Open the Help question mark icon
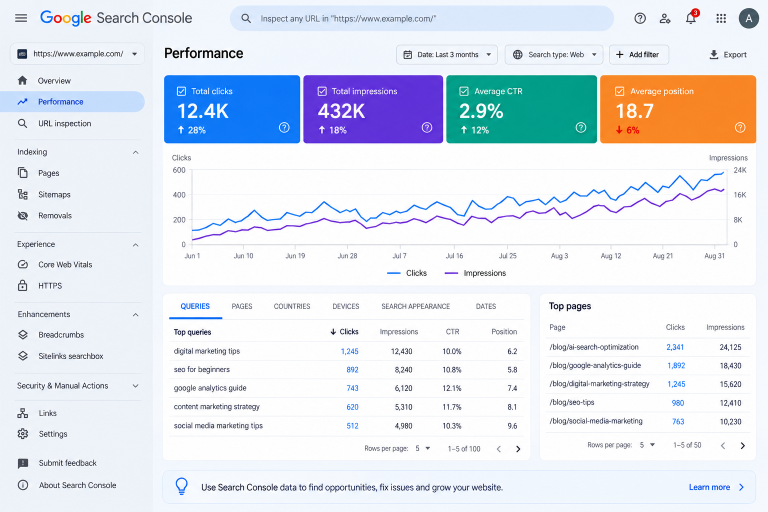Image resolution: width=768 pixels, height=512 pixels. [640, 19]
